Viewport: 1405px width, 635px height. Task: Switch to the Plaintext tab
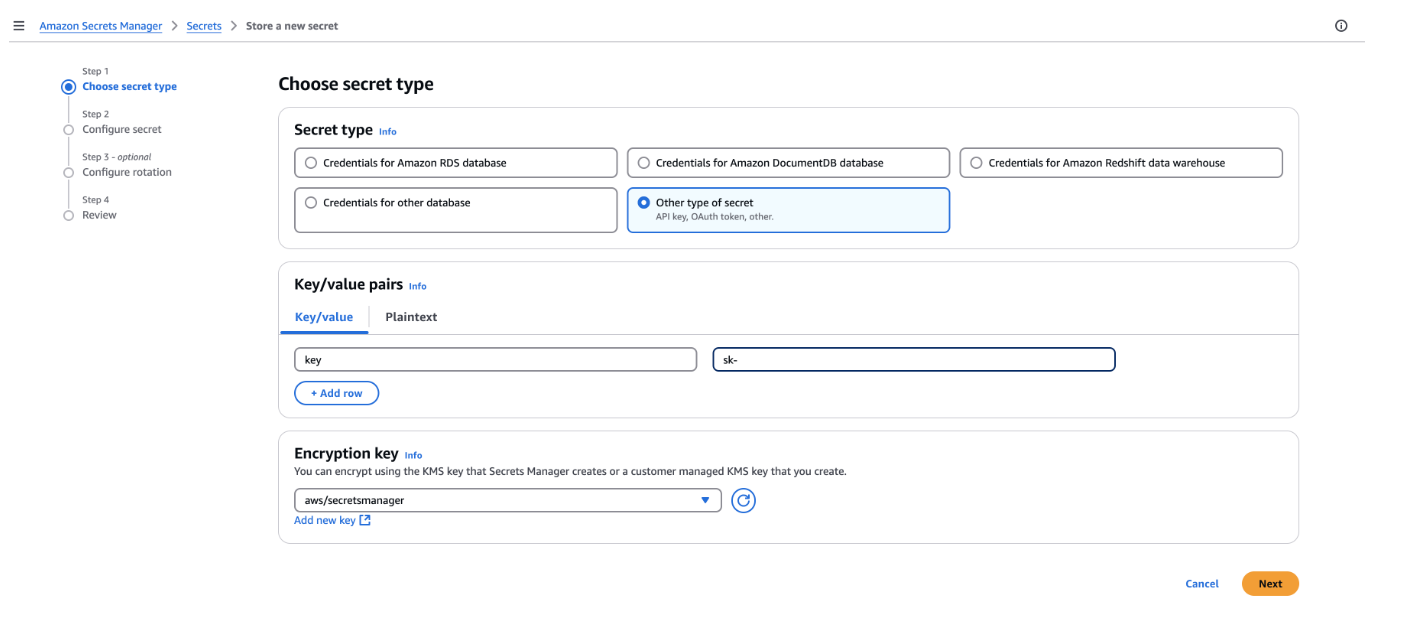(411, 317)
